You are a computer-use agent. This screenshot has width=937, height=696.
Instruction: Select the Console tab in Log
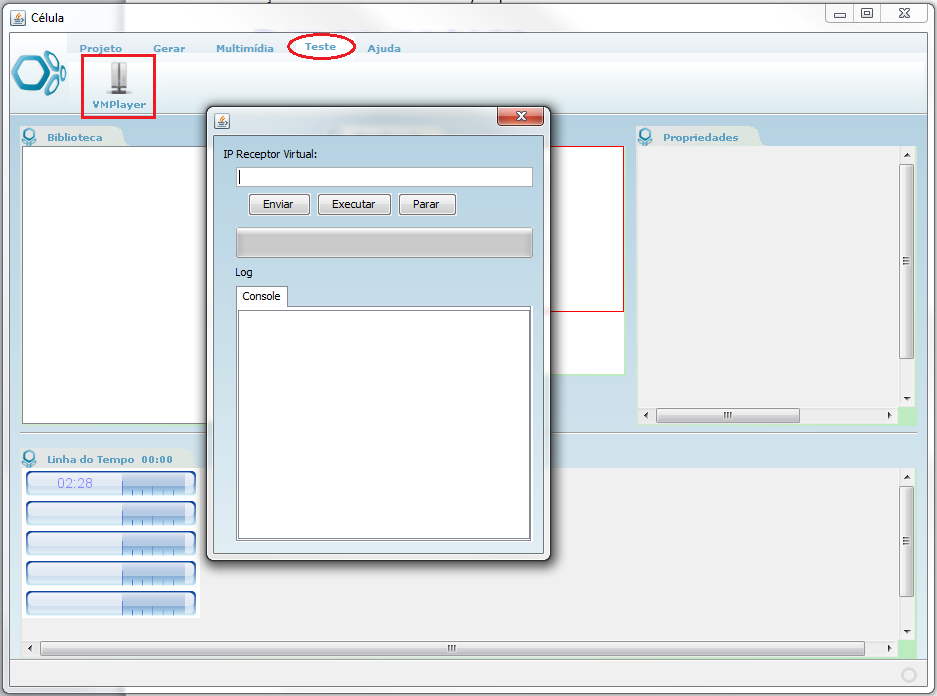pos(262,296)
